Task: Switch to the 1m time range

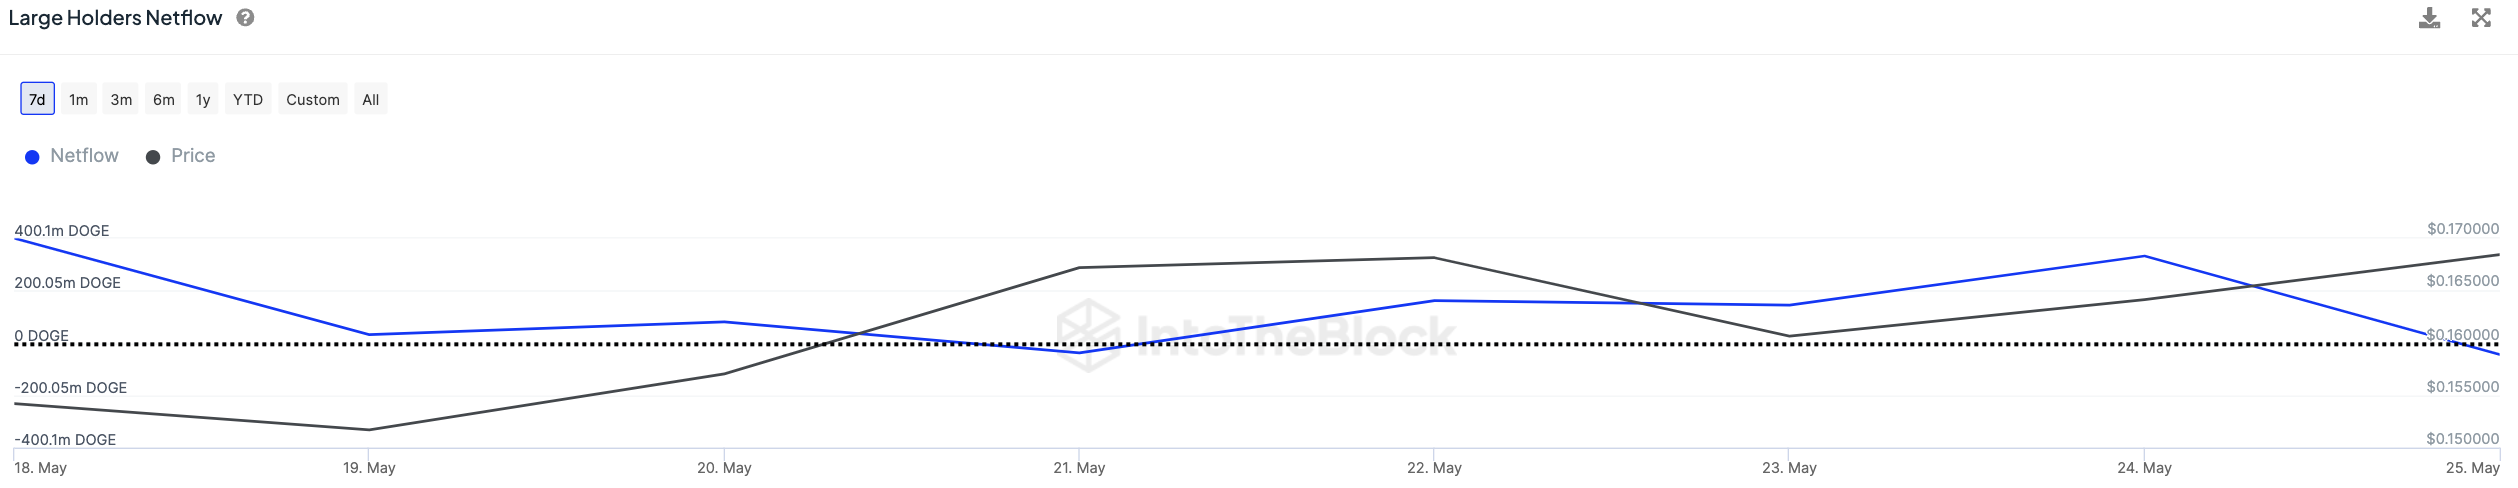Action: [79, 99]
